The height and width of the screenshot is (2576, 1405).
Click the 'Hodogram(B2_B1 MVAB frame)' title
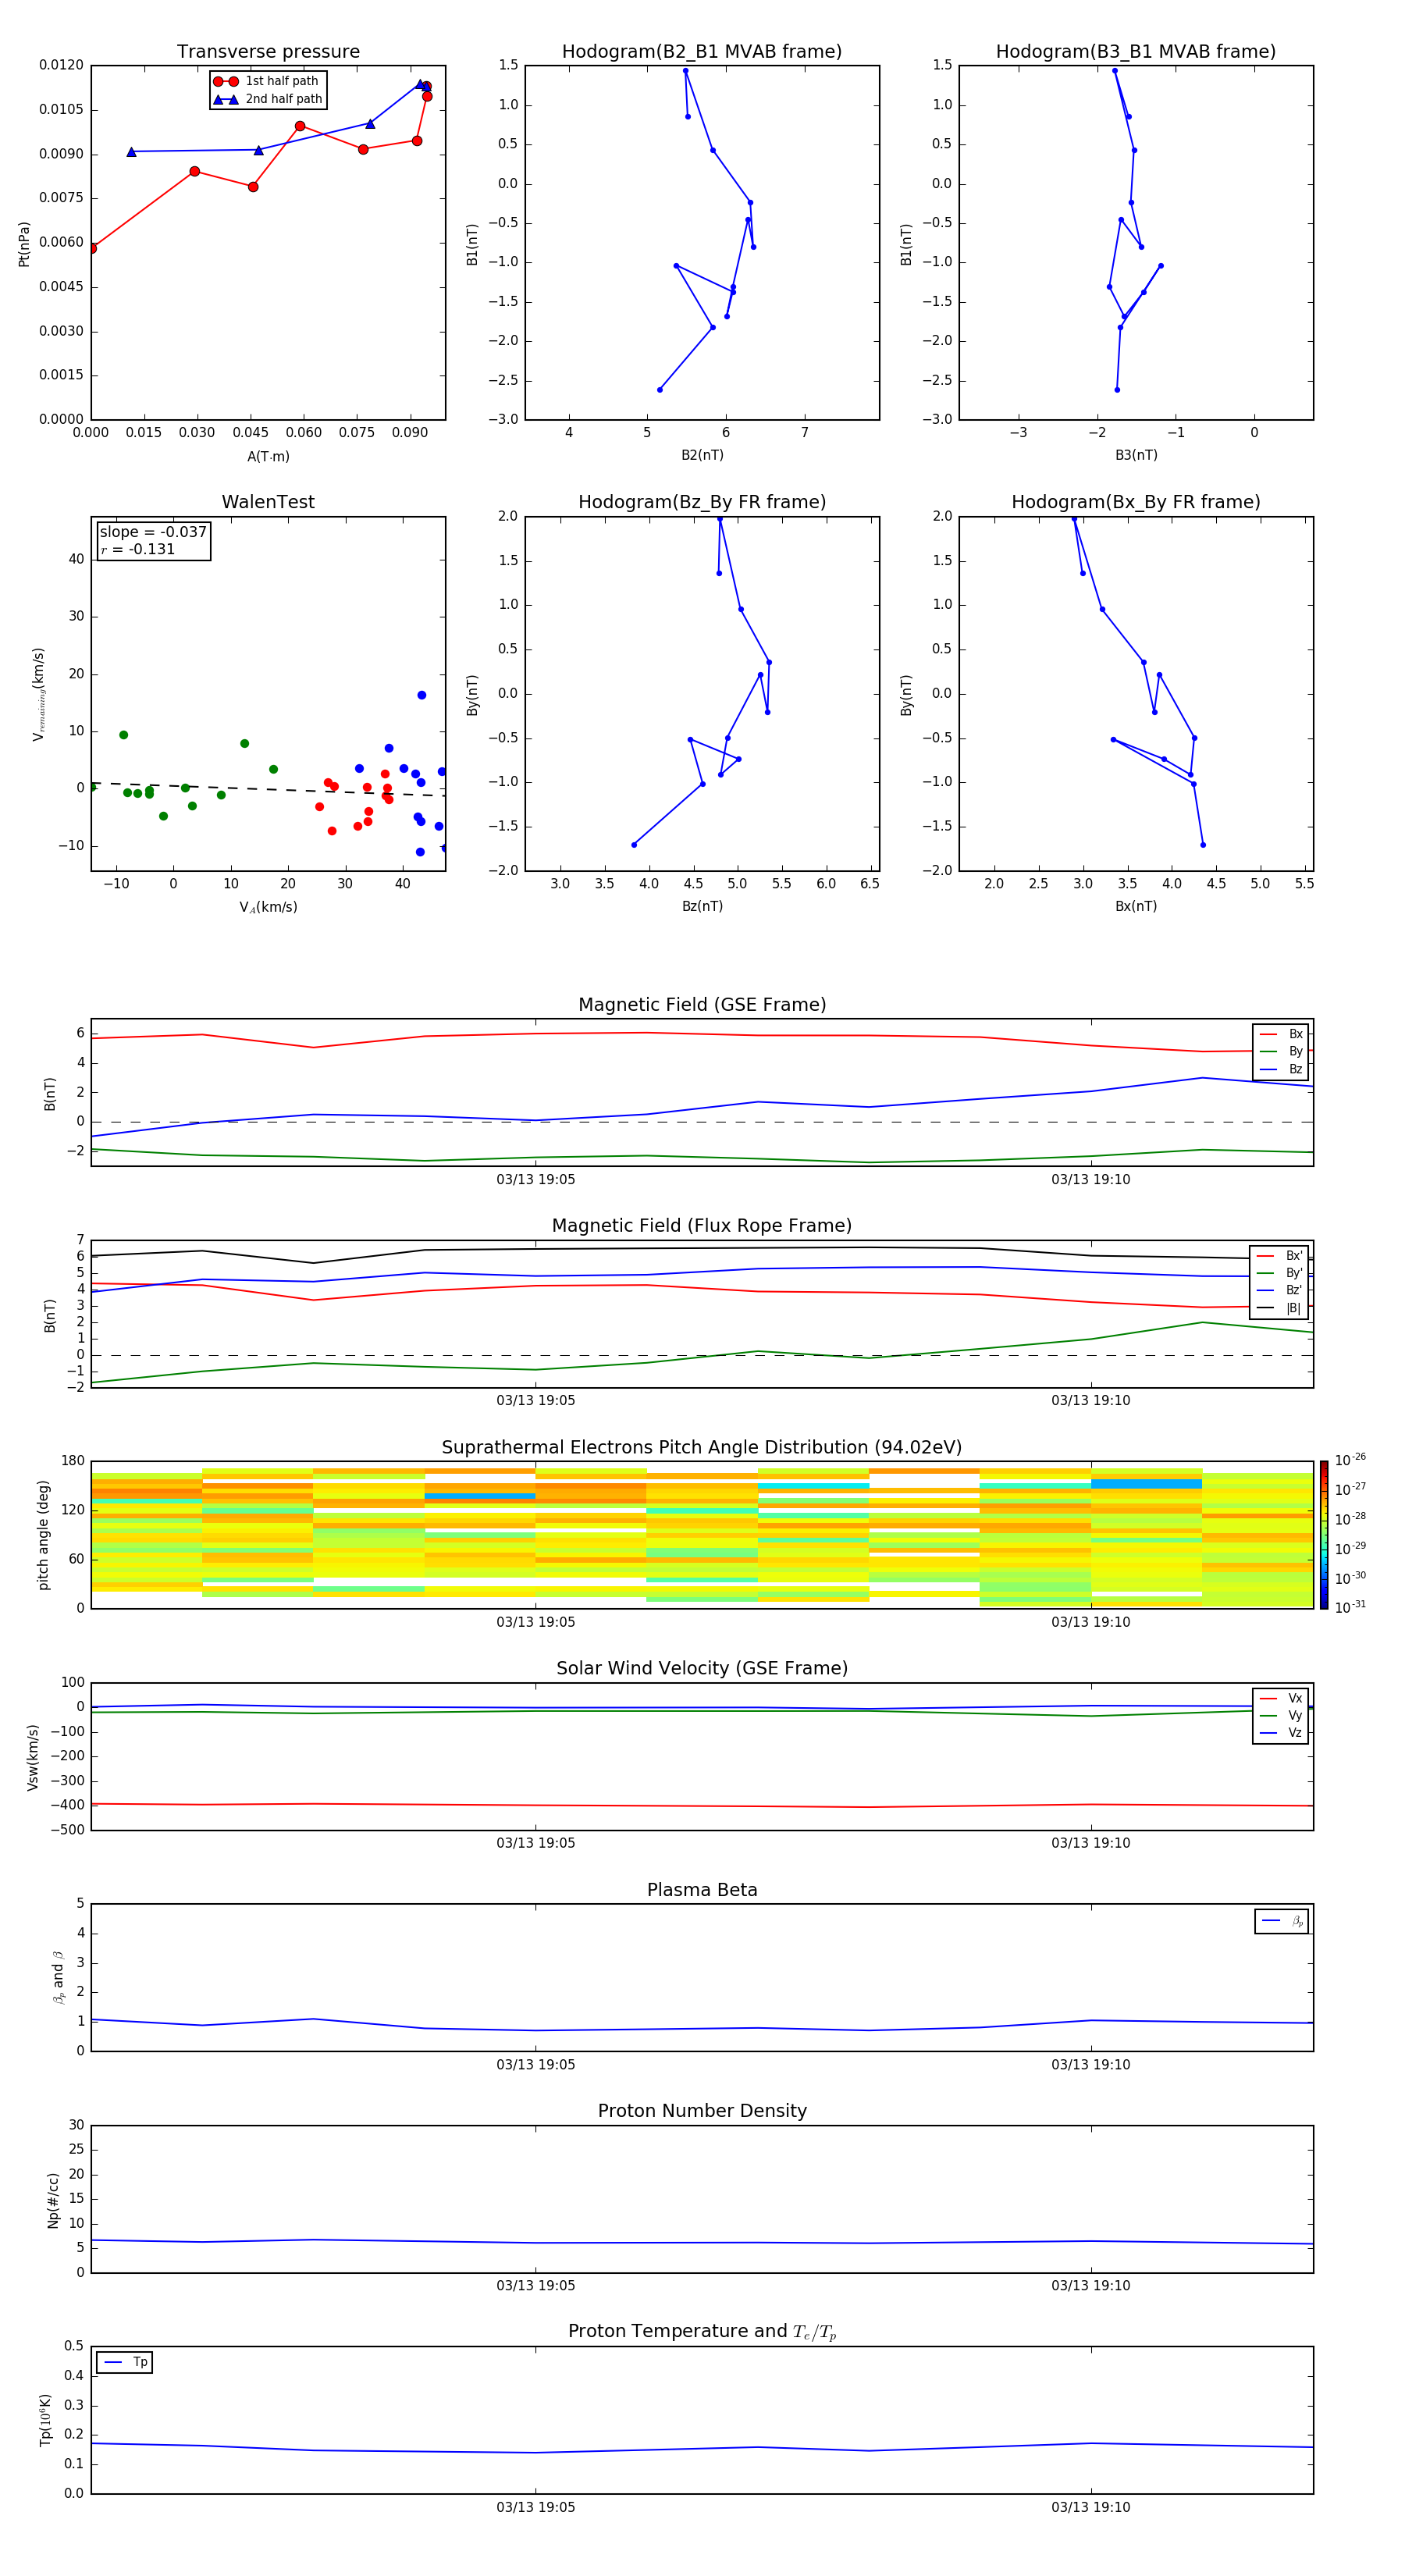coord(702,52)
